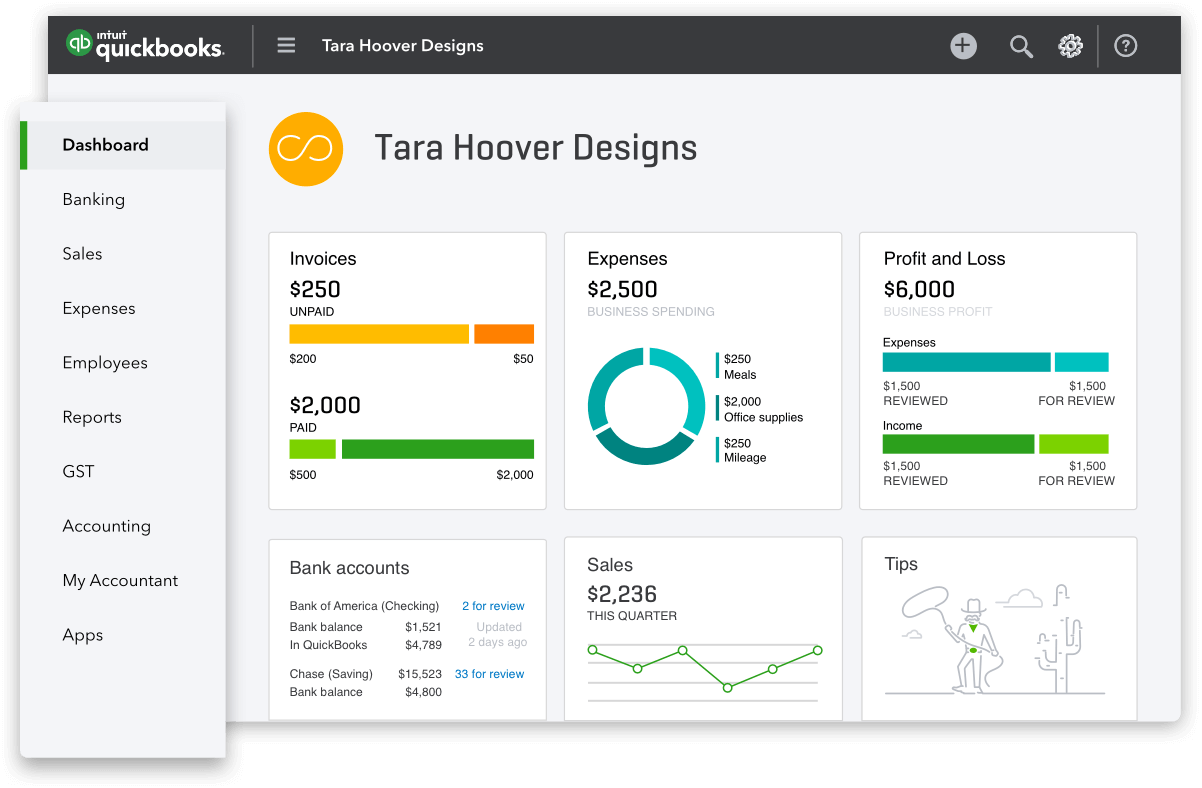
Task: Click the $2,500 business spending amount
Action: pyautogui.click(x=622, y=290)
